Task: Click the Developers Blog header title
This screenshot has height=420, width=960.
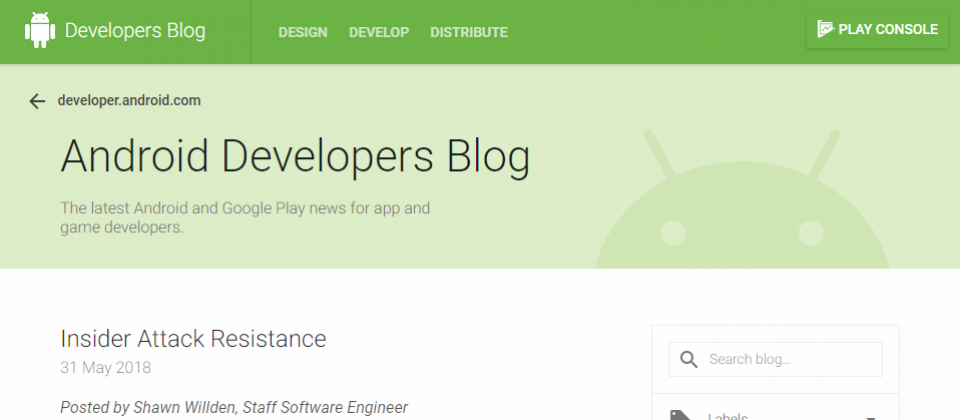Action: (x=135, y=31)
